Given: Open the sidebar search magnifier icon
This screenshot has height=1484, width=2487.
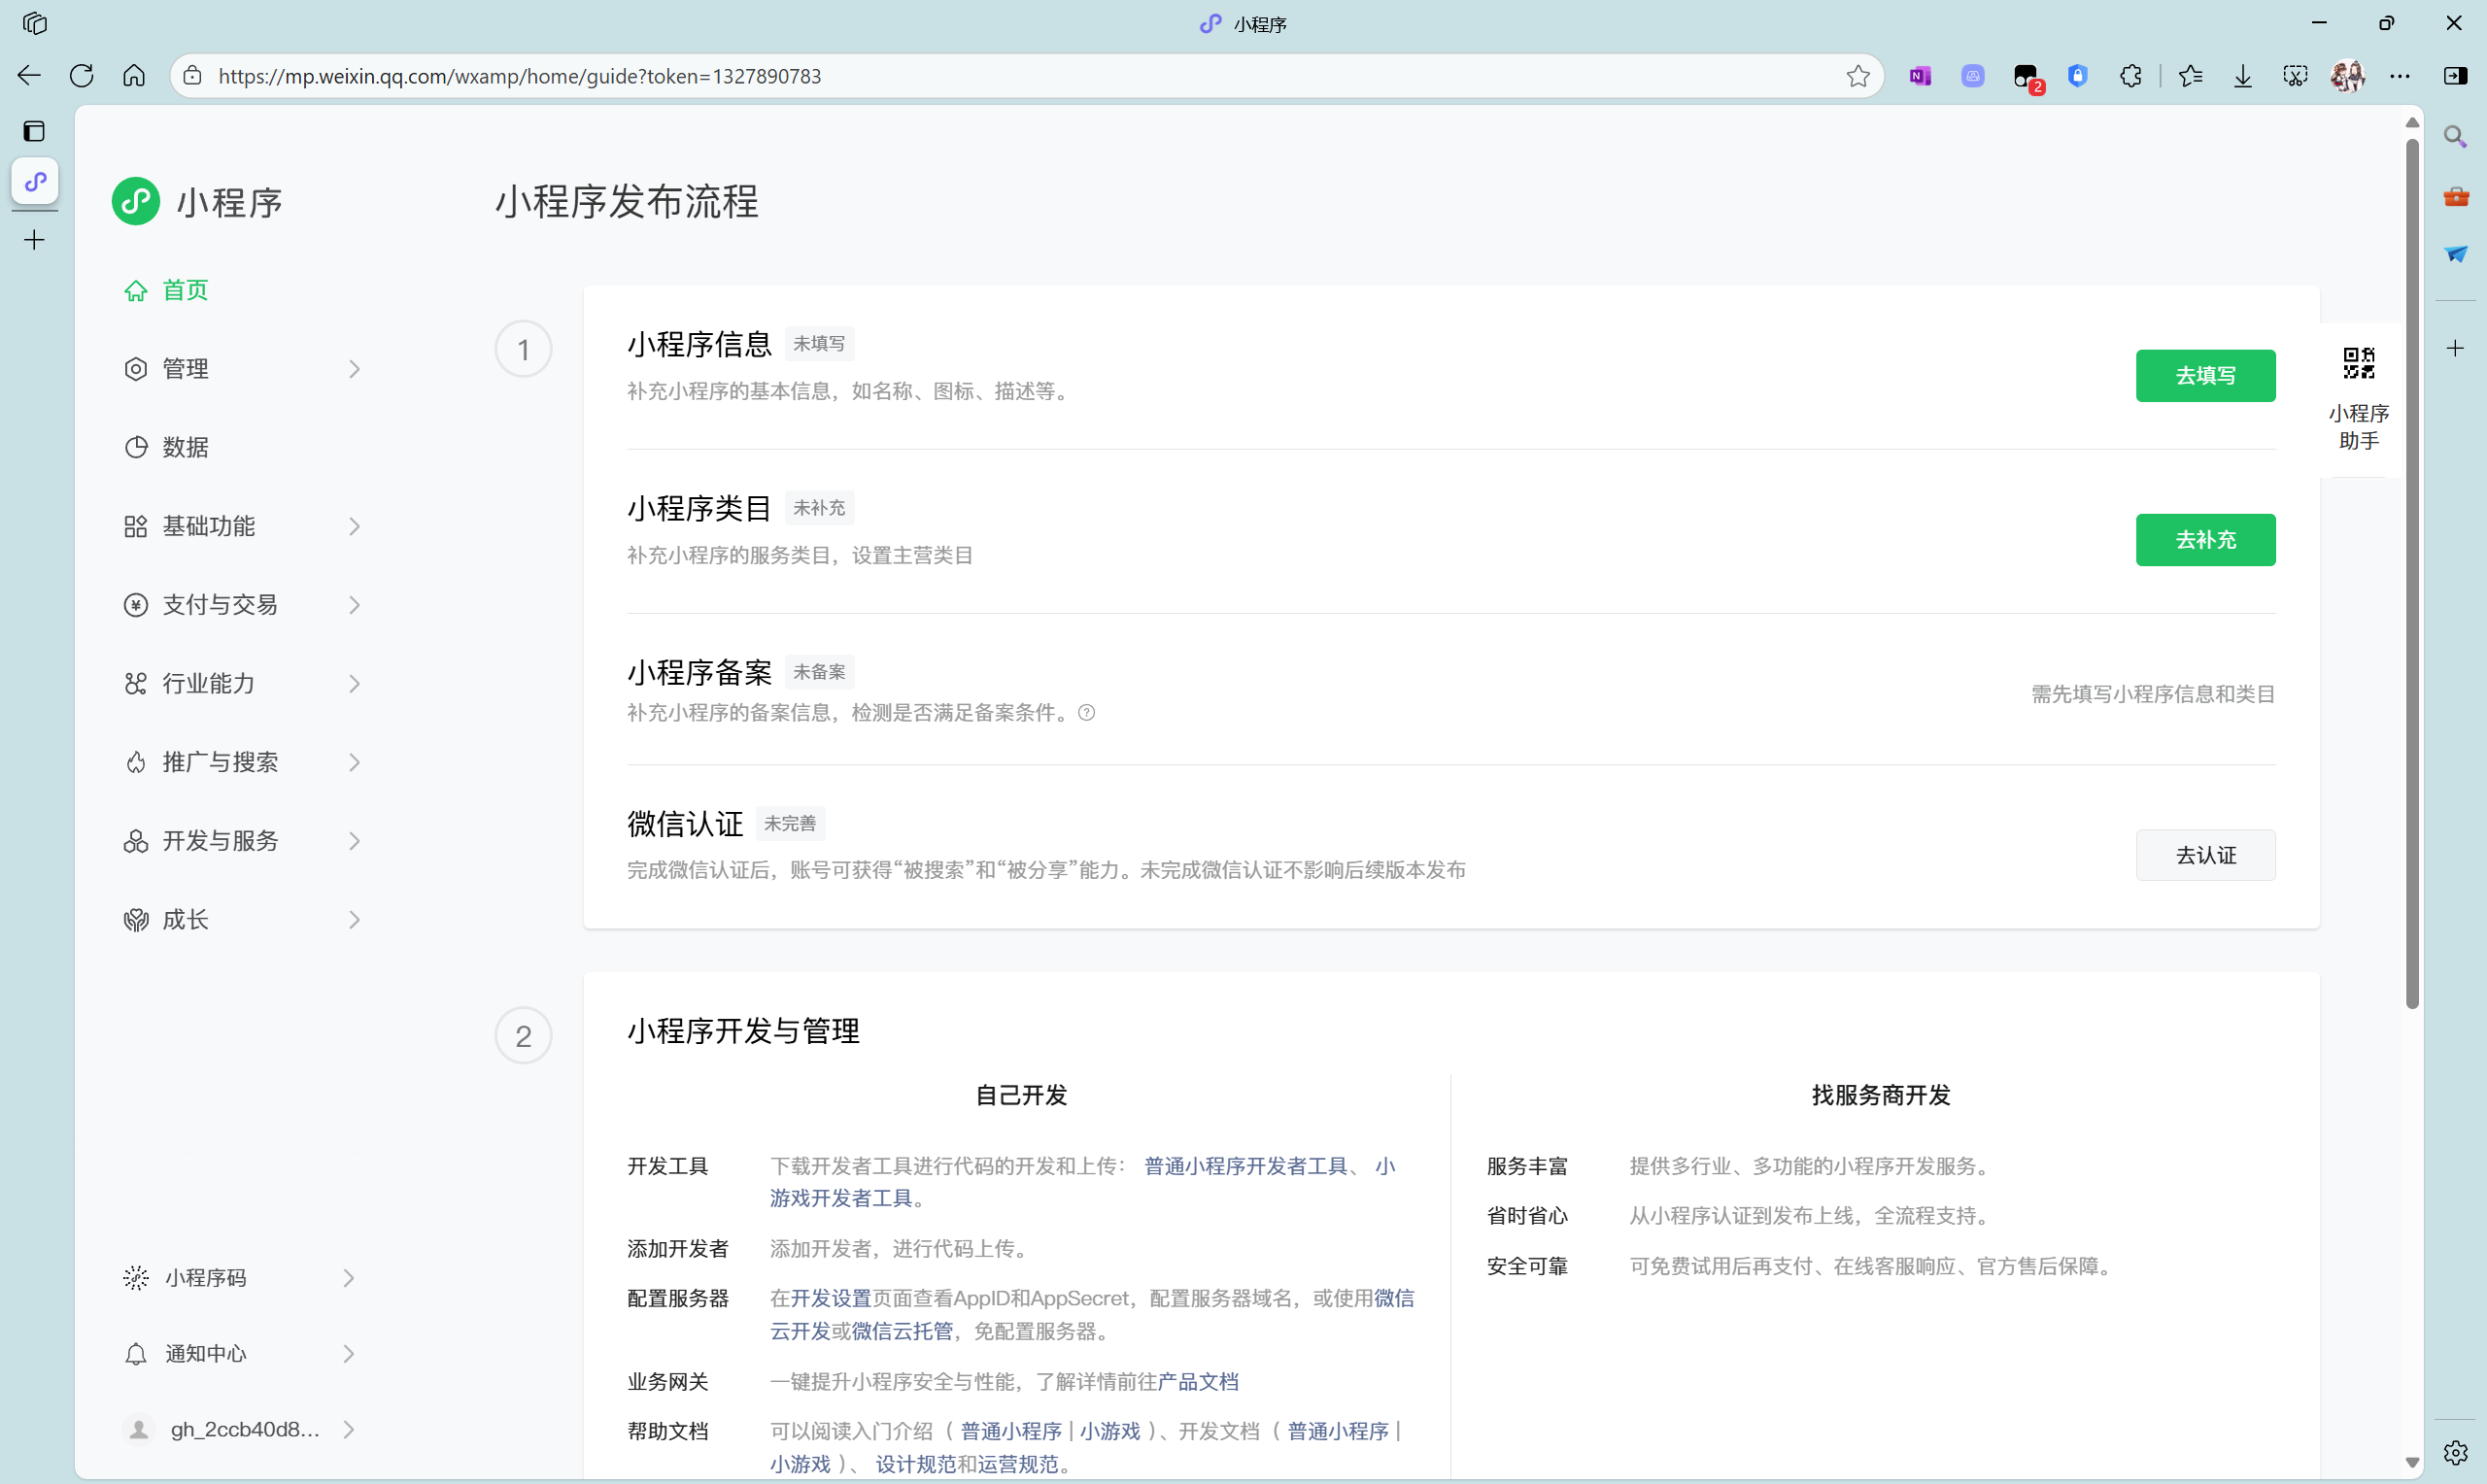Looking at the screenshot, I should 2455,136.
